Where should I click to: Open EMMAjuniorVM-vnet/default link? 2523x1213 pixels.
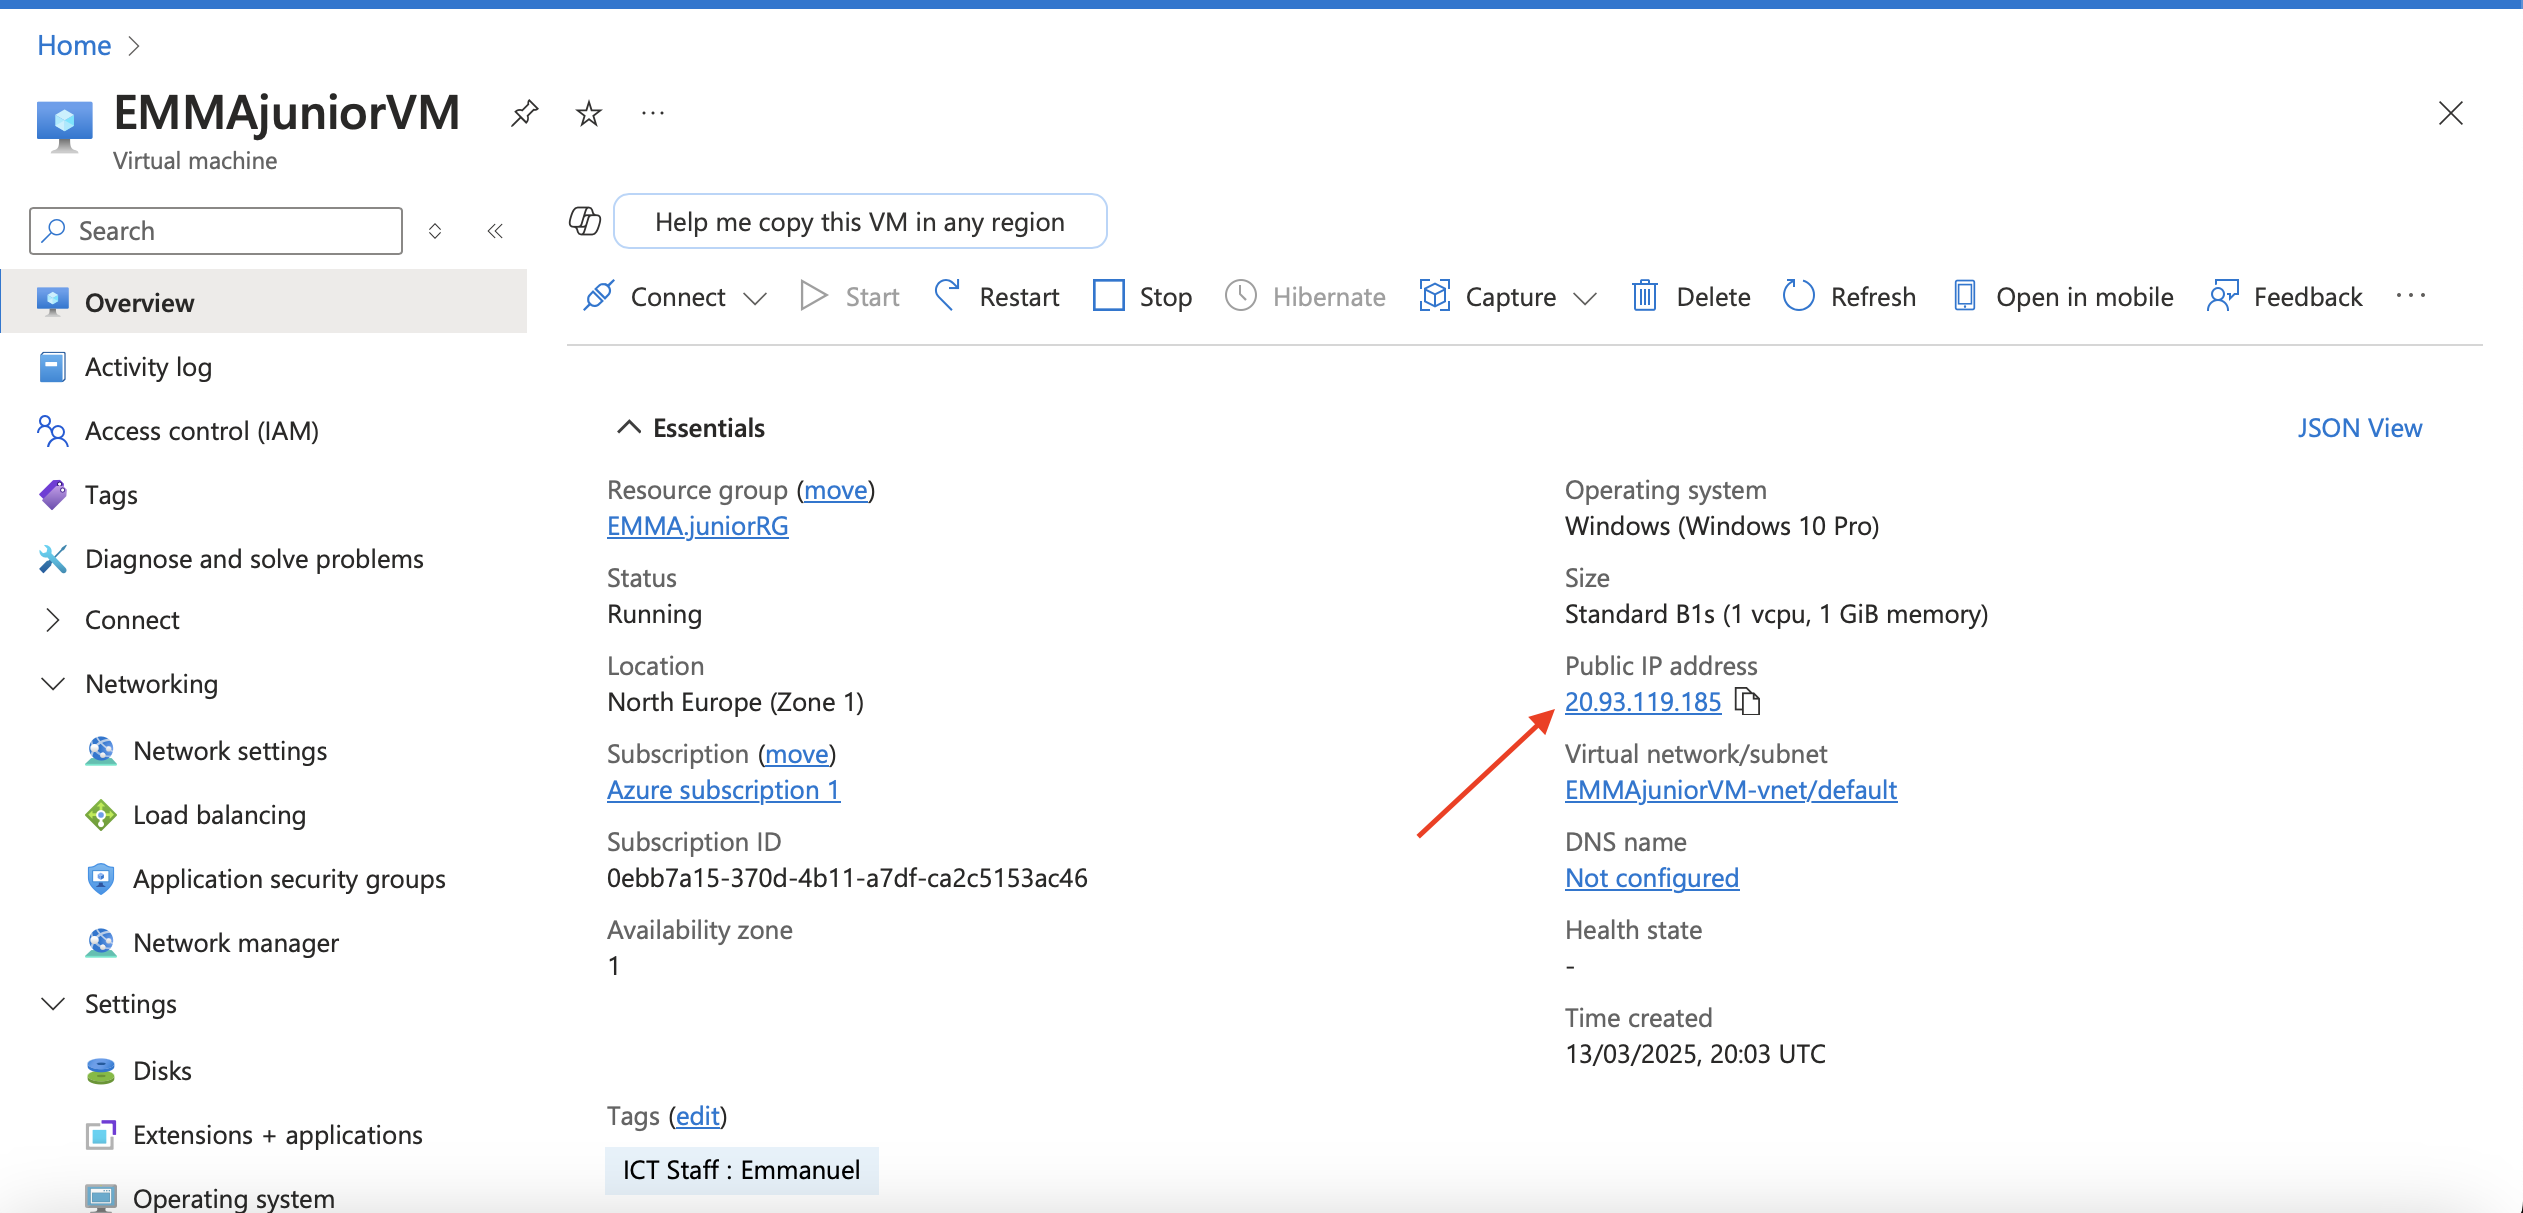pyautogui.click(x=1731, y=790)
